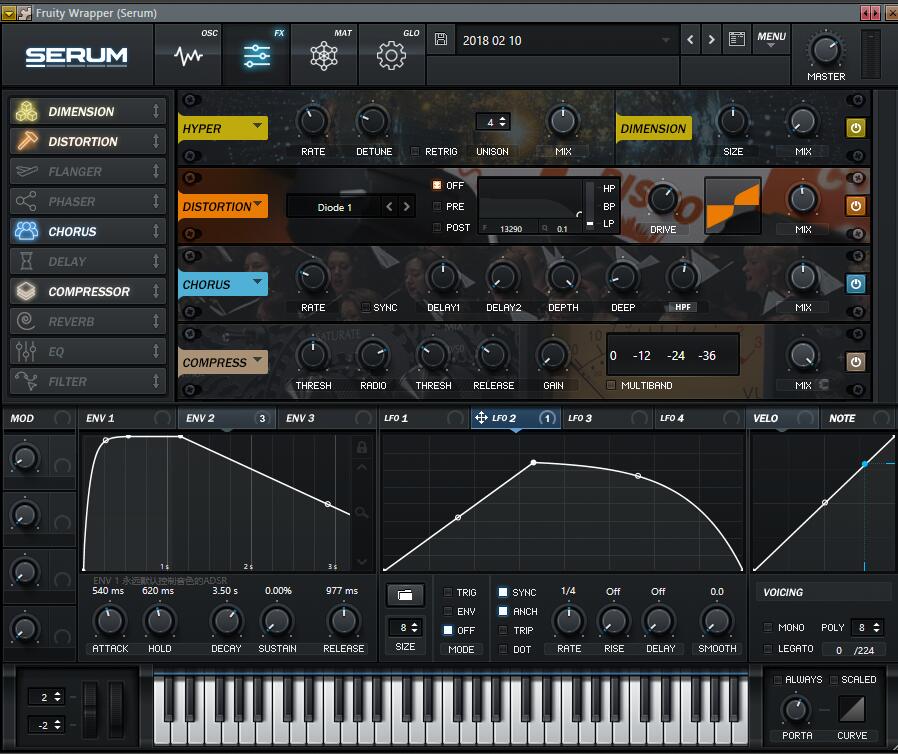Select next distortion type arrow
The image size is (898, 754).
[x=407, y=207]
